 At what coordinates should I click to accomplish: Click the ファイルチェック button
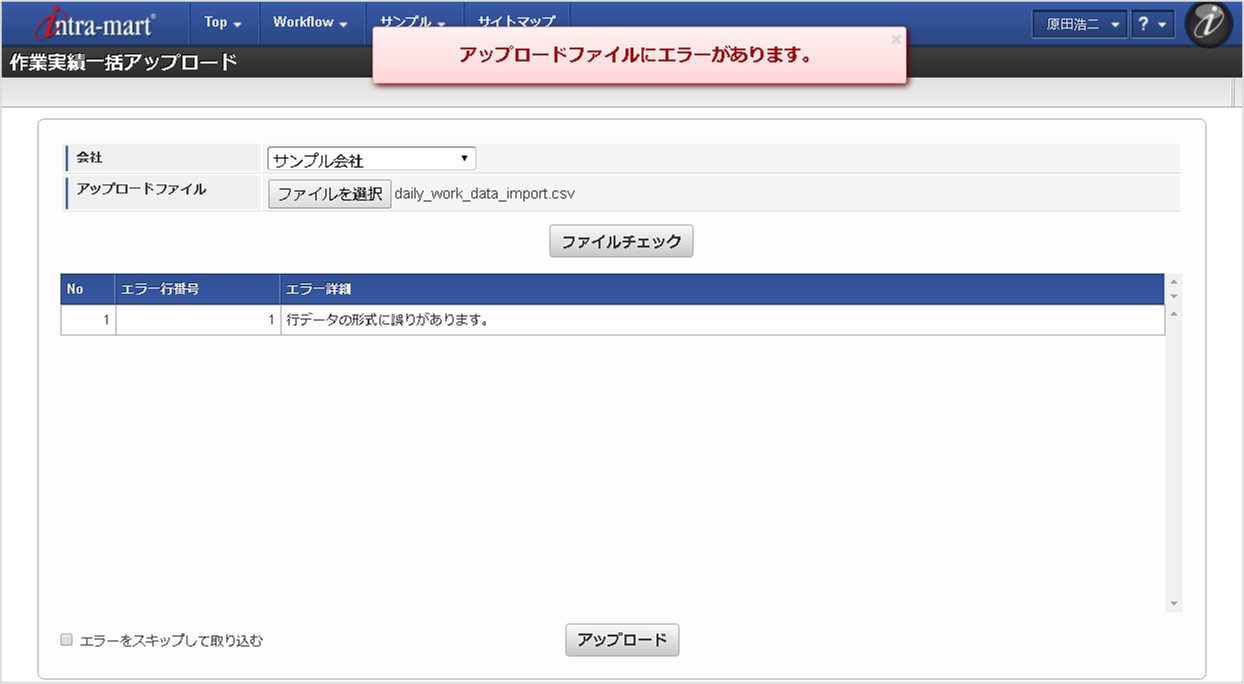coord(621,241)
